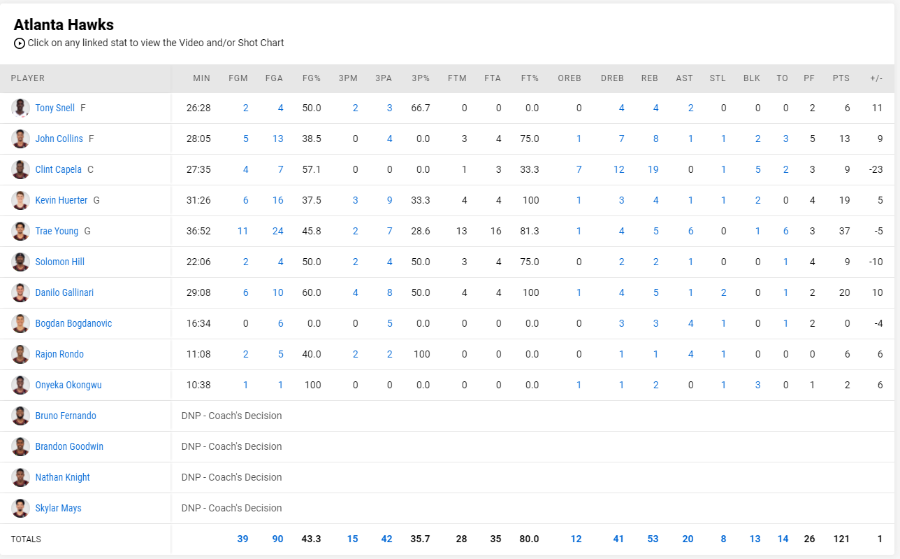Click Onyeka Okongwu's player headshot

20,385
